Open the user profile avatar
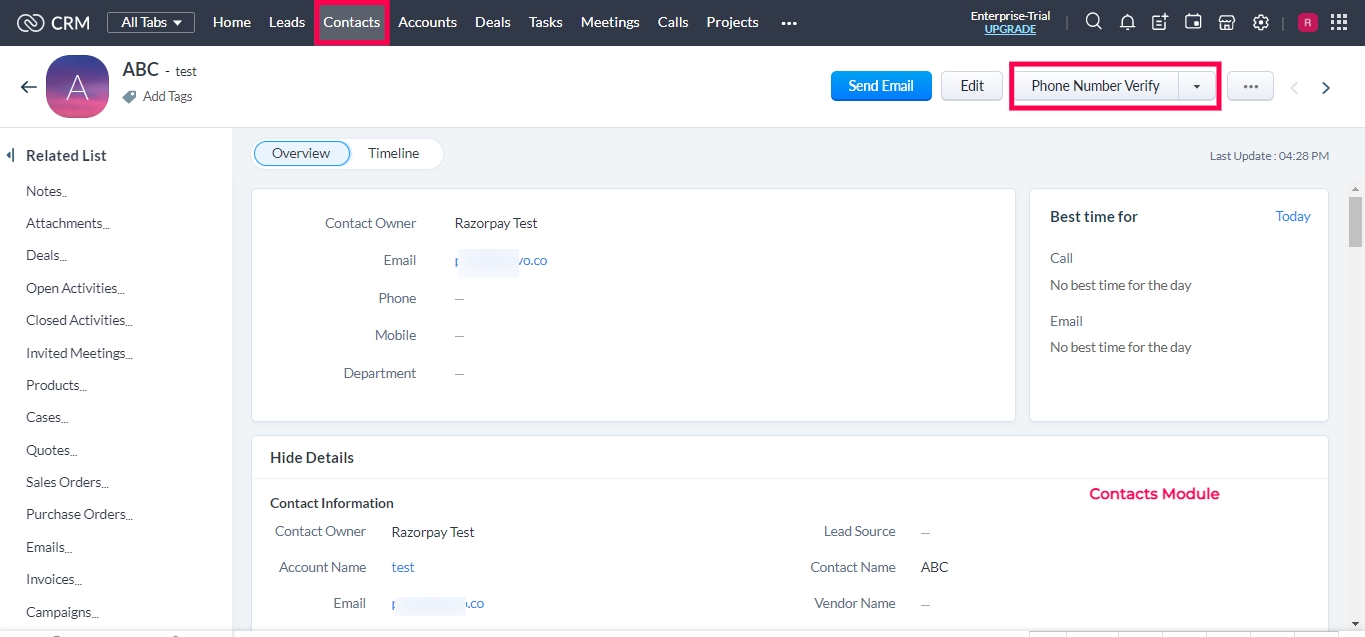This screenshot has height=637, width=1365. click(x=1308, y=22)
